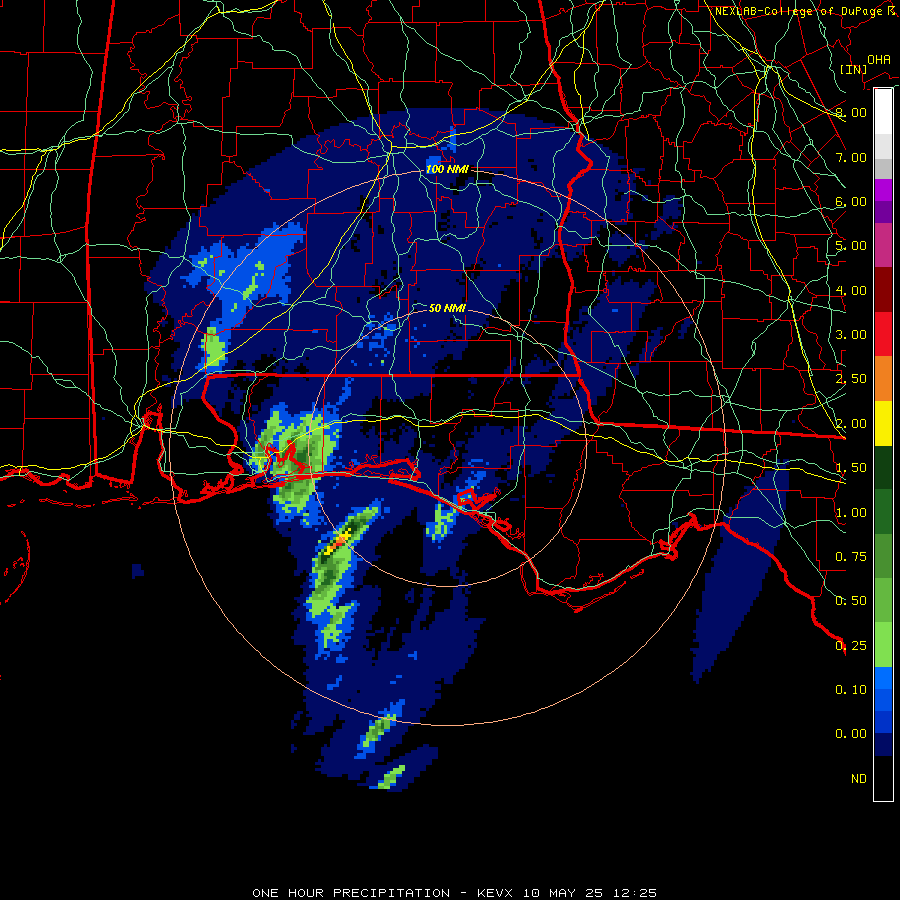Screen dimensions: 900x900
Task: Select the bright magenta legend swatch
Action: (883, 190)
